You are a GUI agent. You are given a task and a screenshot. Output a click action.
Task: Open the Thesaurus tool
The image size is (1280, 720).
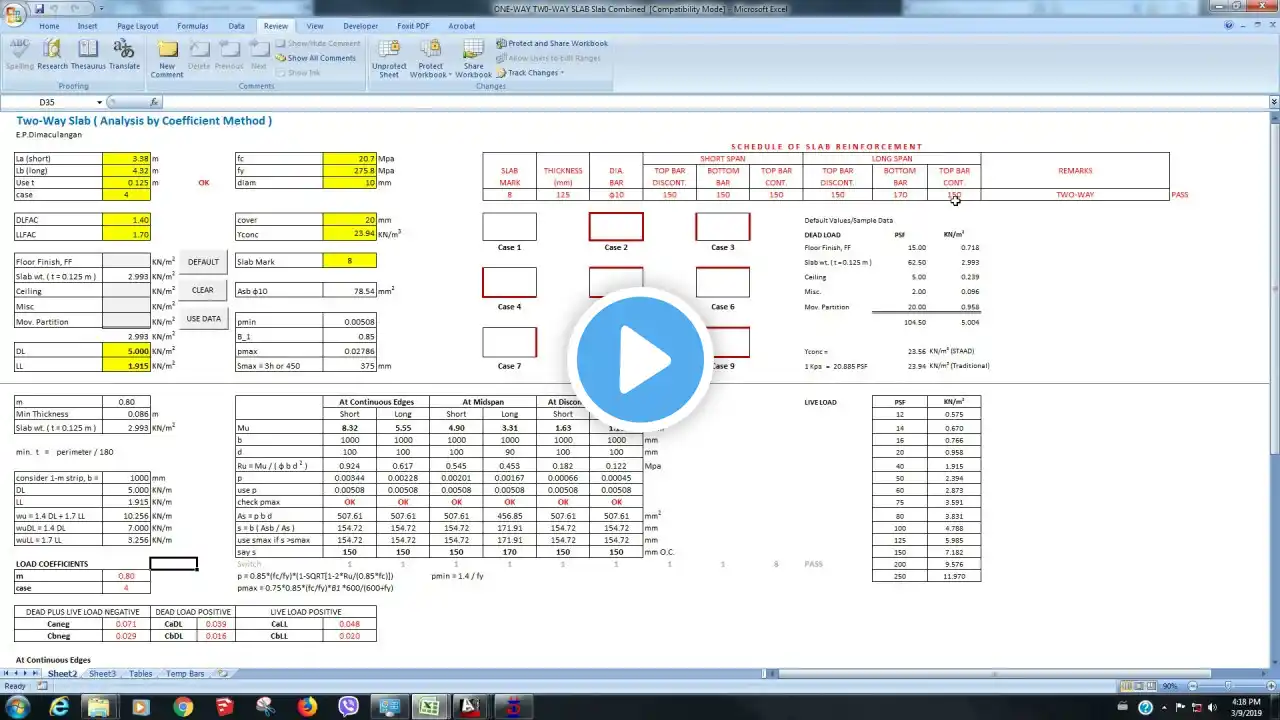click(88, 55)
